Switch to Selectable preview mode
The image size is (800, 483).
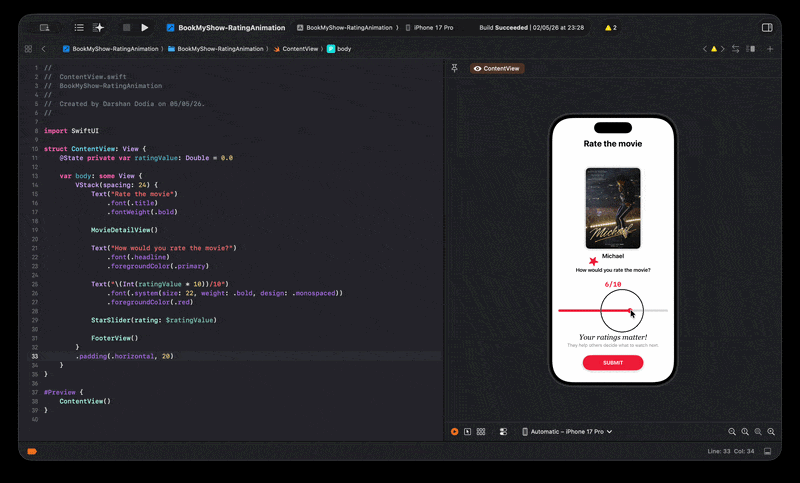point(467,431)
